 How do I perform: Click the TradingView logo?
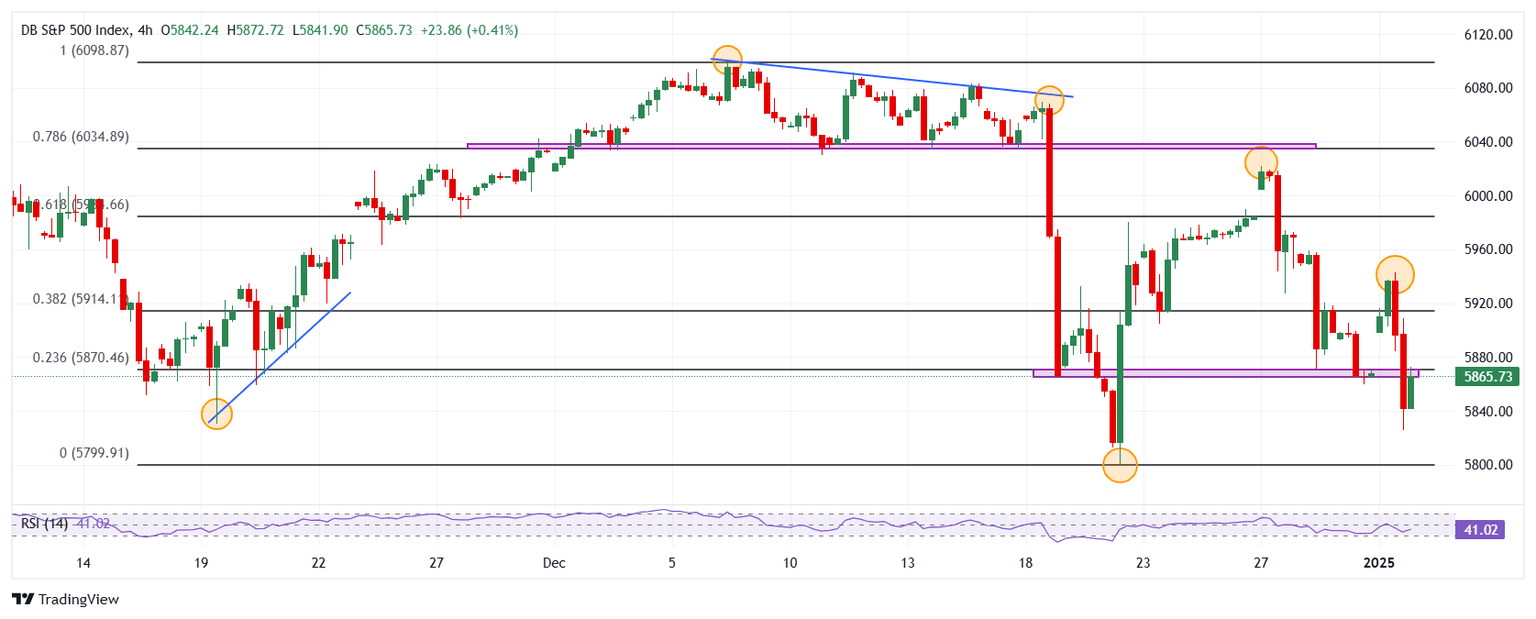[x=65, y=599]
